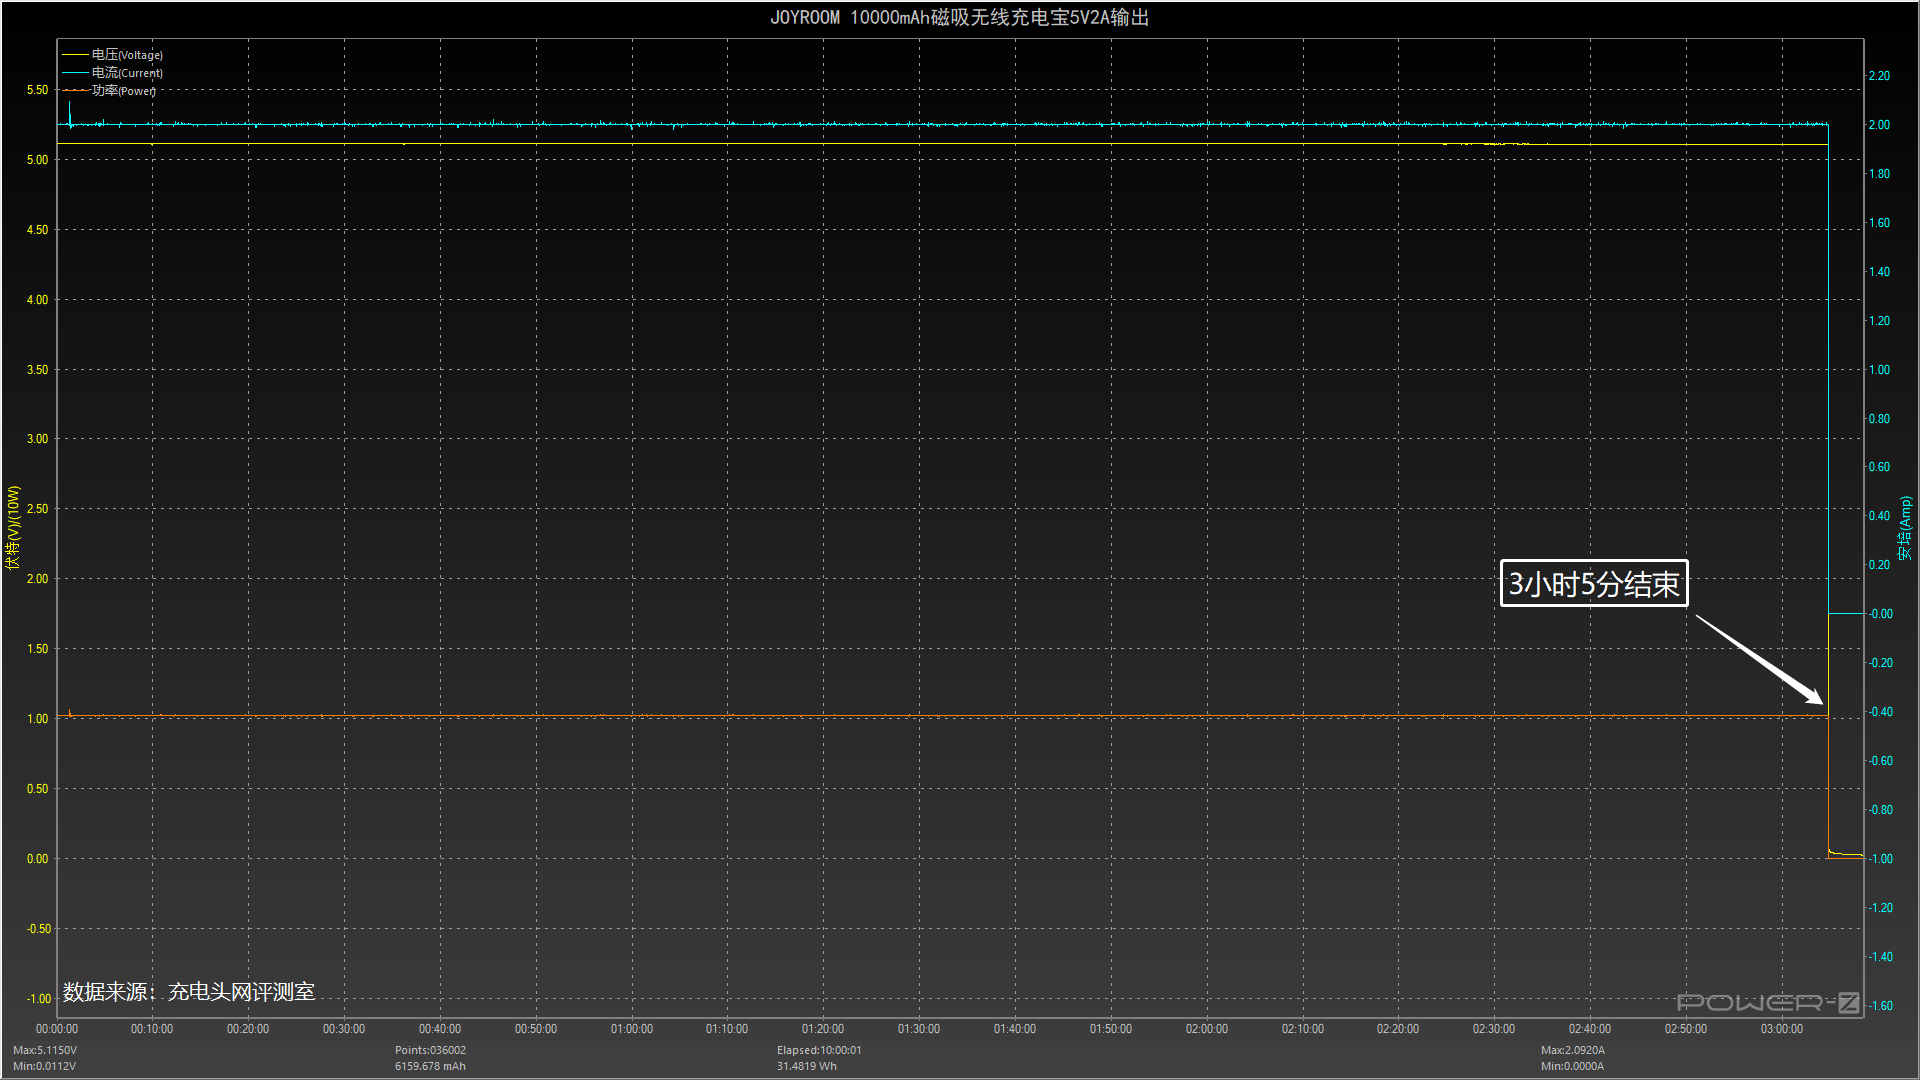Click the Current legend entry

tap(126, 73)
